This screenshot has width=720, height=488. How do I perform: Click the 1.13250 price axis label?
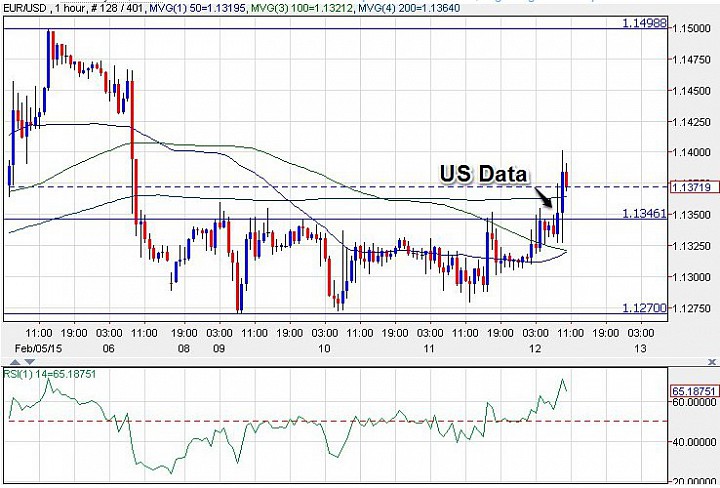point(691,246)
